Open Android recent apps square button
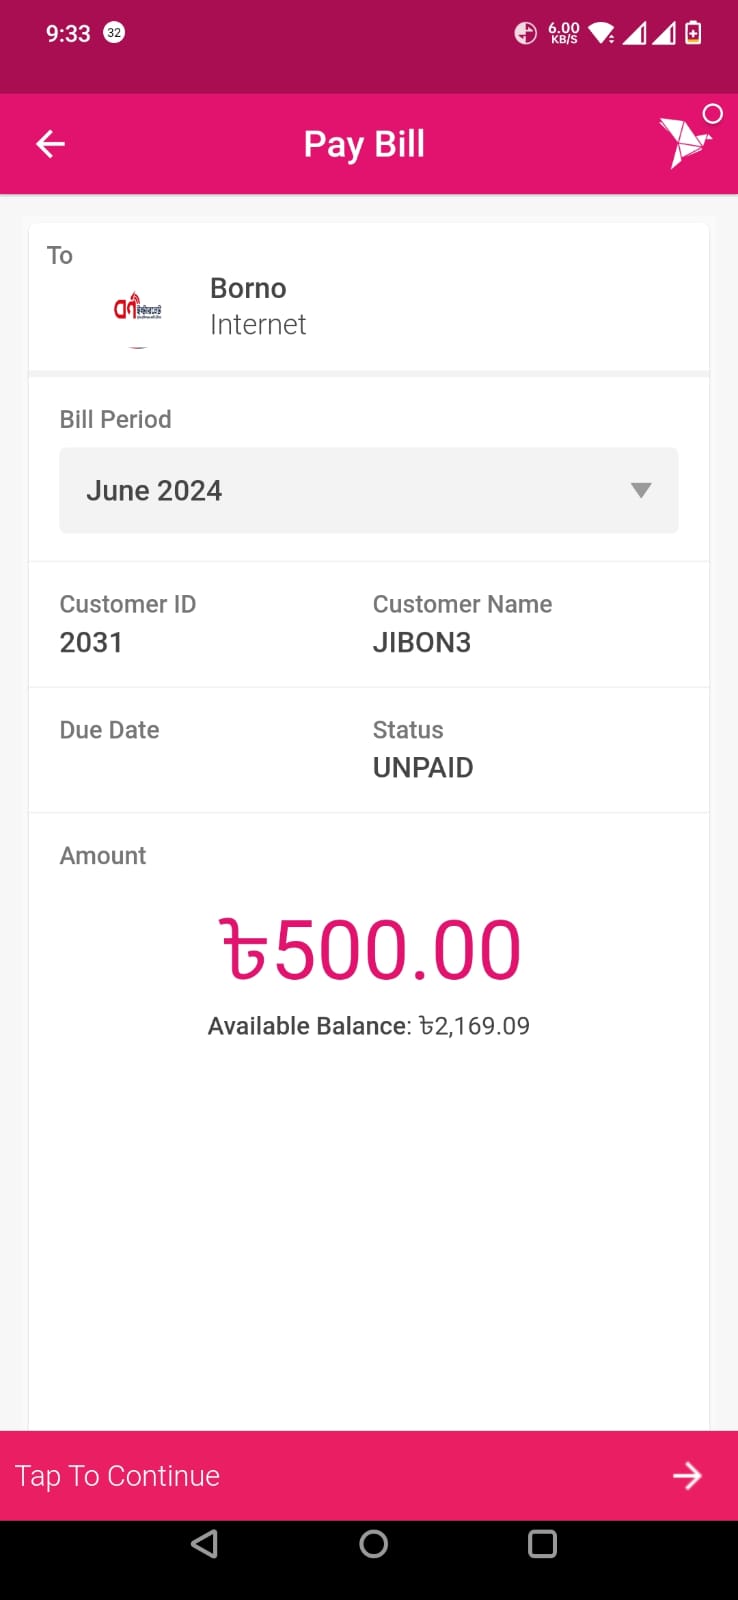738x1600 pixels. [542, 1544]
